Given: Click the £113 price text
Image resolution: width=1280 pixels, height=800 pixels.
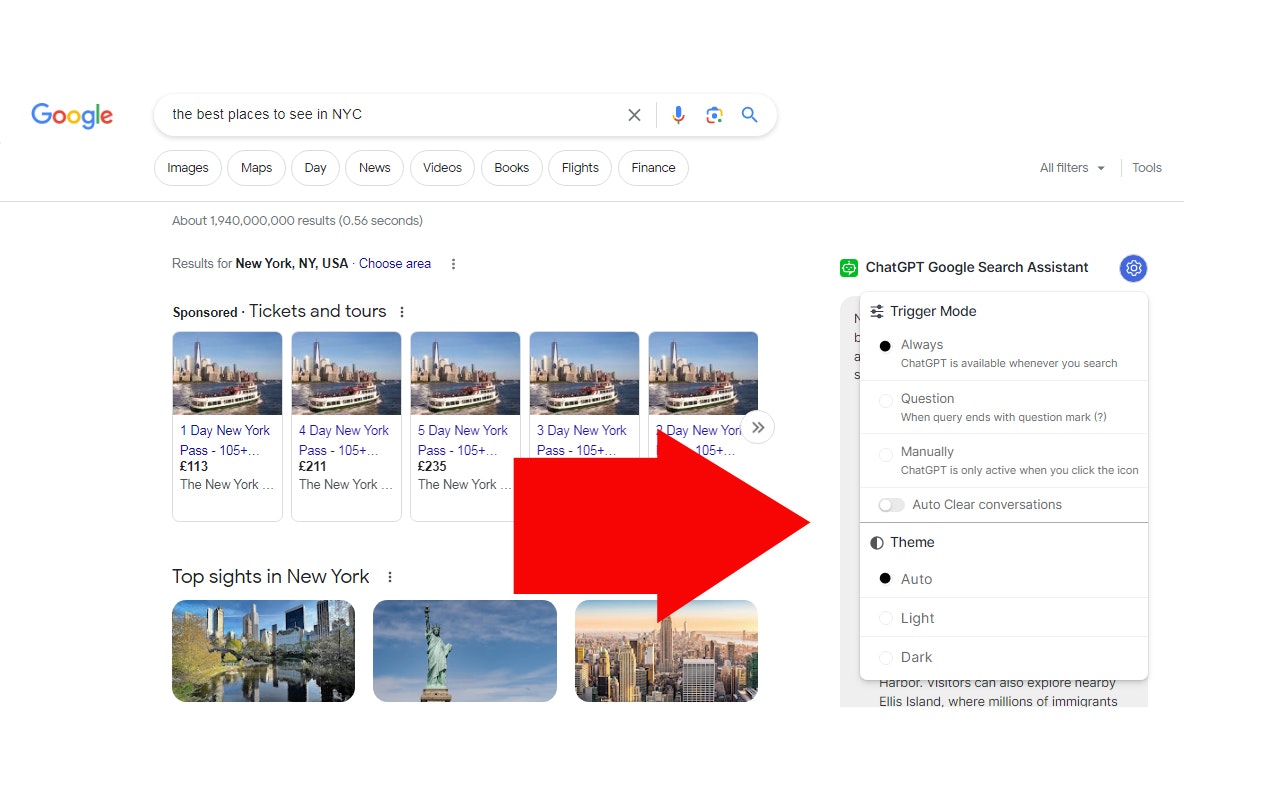Looking at the screenshot, I should click(194, 467).
